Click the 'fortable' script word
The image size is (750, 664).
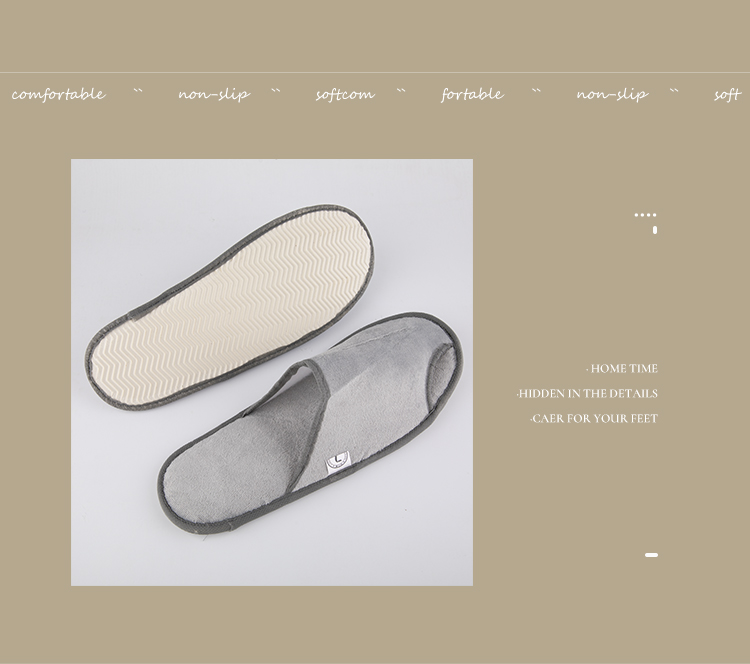click(x=472, y=94)
